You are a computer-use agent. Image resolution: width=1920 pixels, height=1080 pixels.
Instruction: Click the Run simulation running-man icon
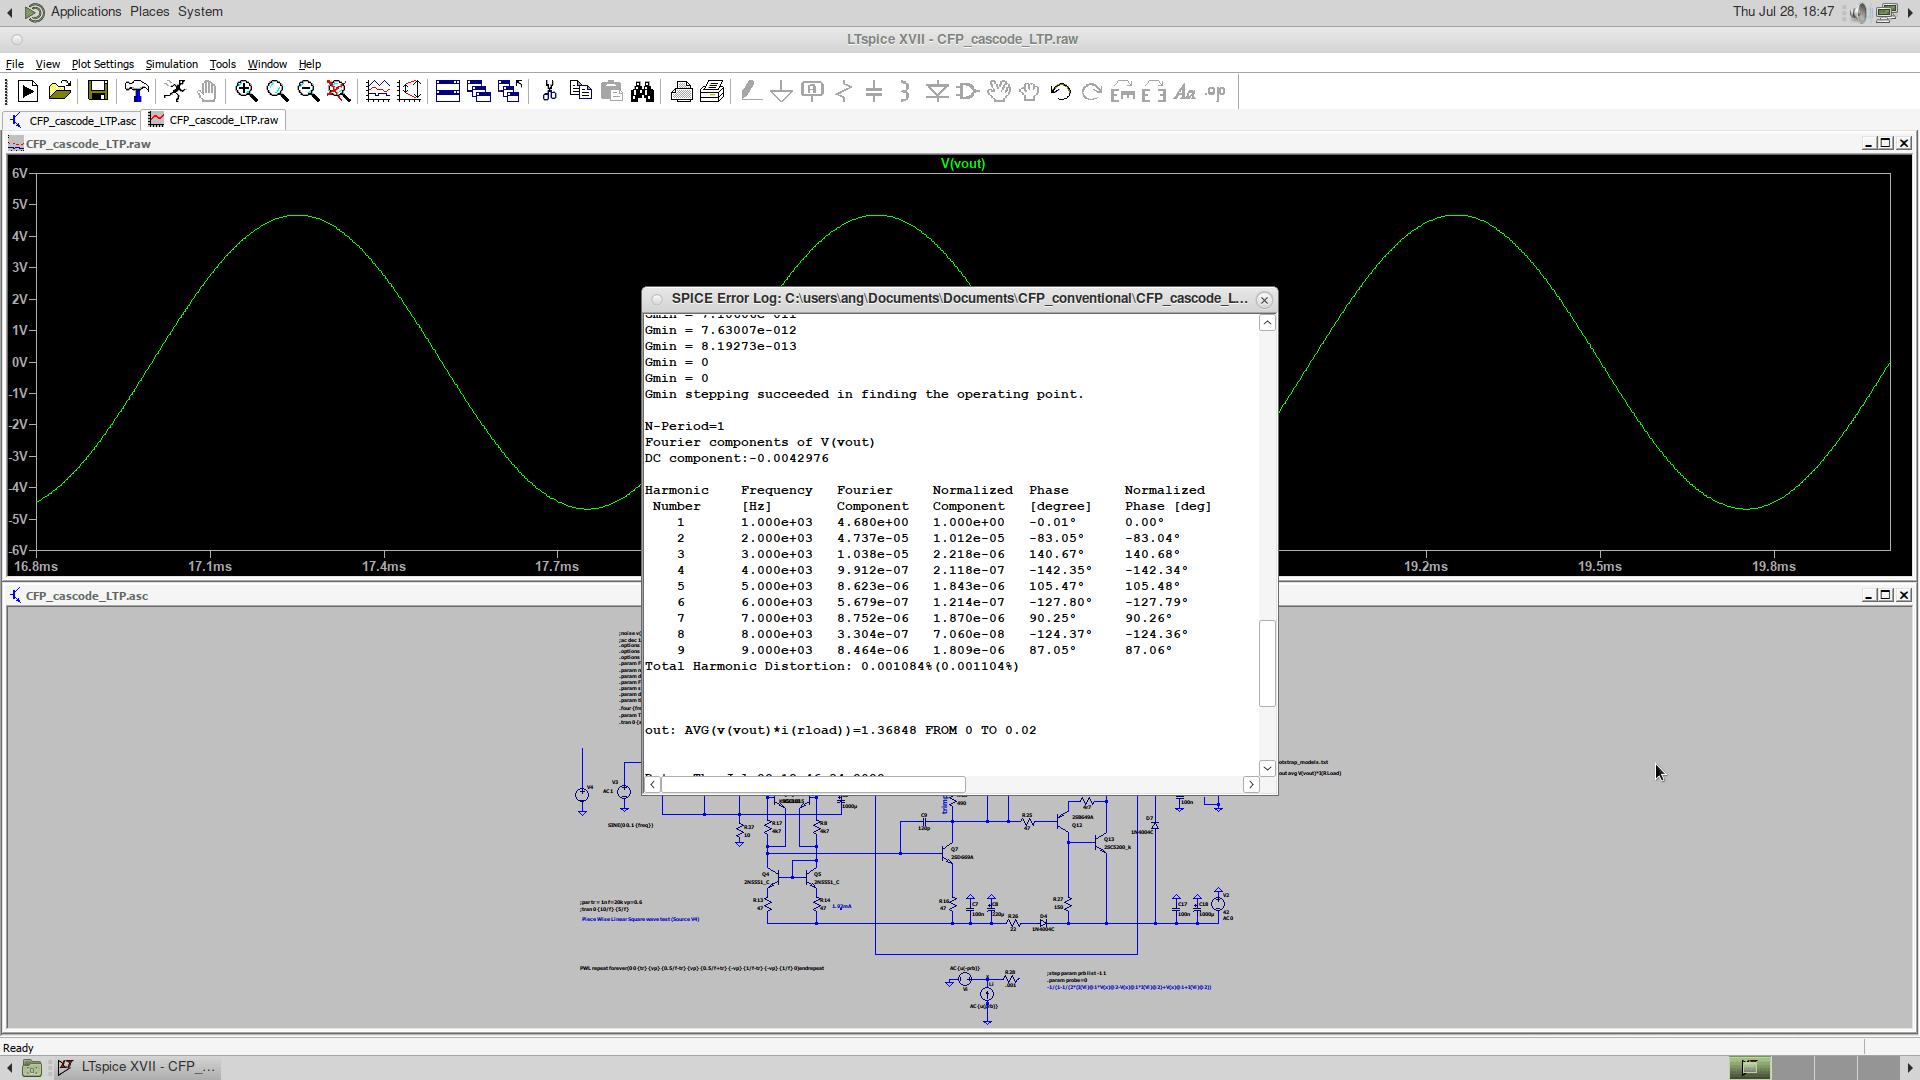tap(175, 92)
